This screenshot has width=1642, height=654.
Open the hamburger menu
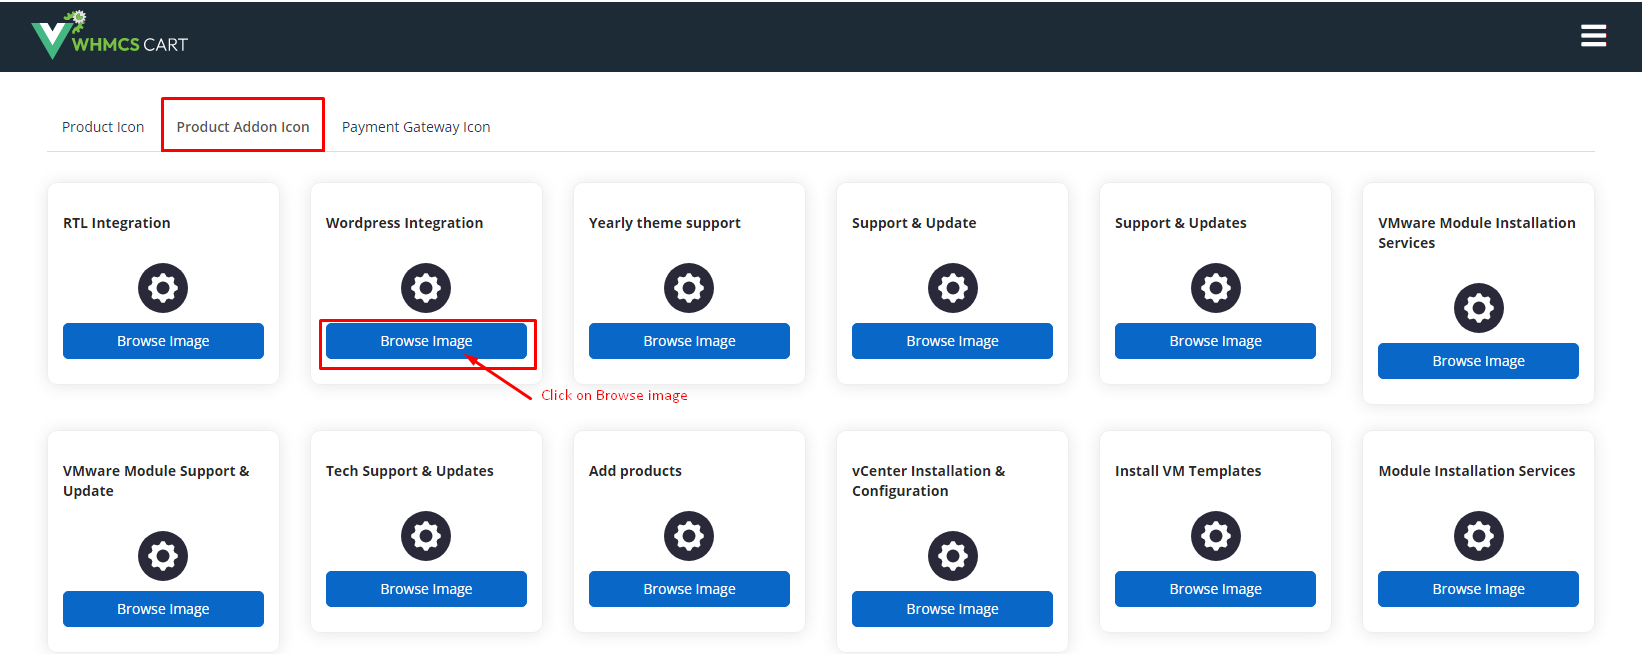(x=1593, y=36)
